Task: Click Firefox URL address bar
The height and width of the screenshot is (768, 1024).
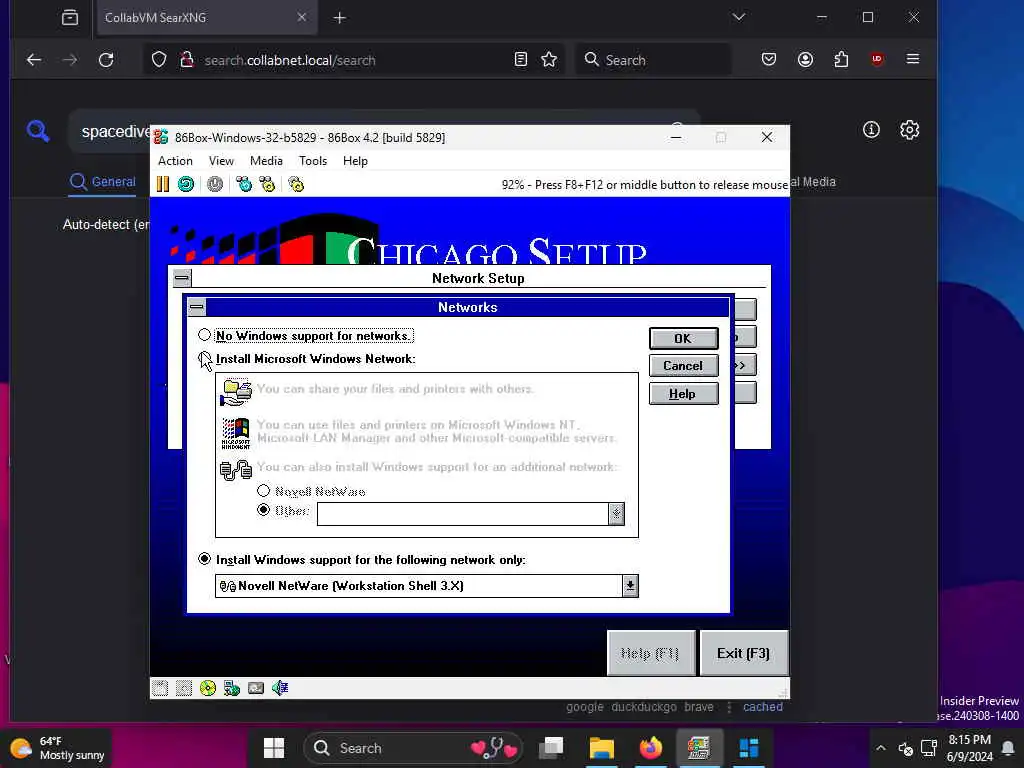Action: point(355,60)
